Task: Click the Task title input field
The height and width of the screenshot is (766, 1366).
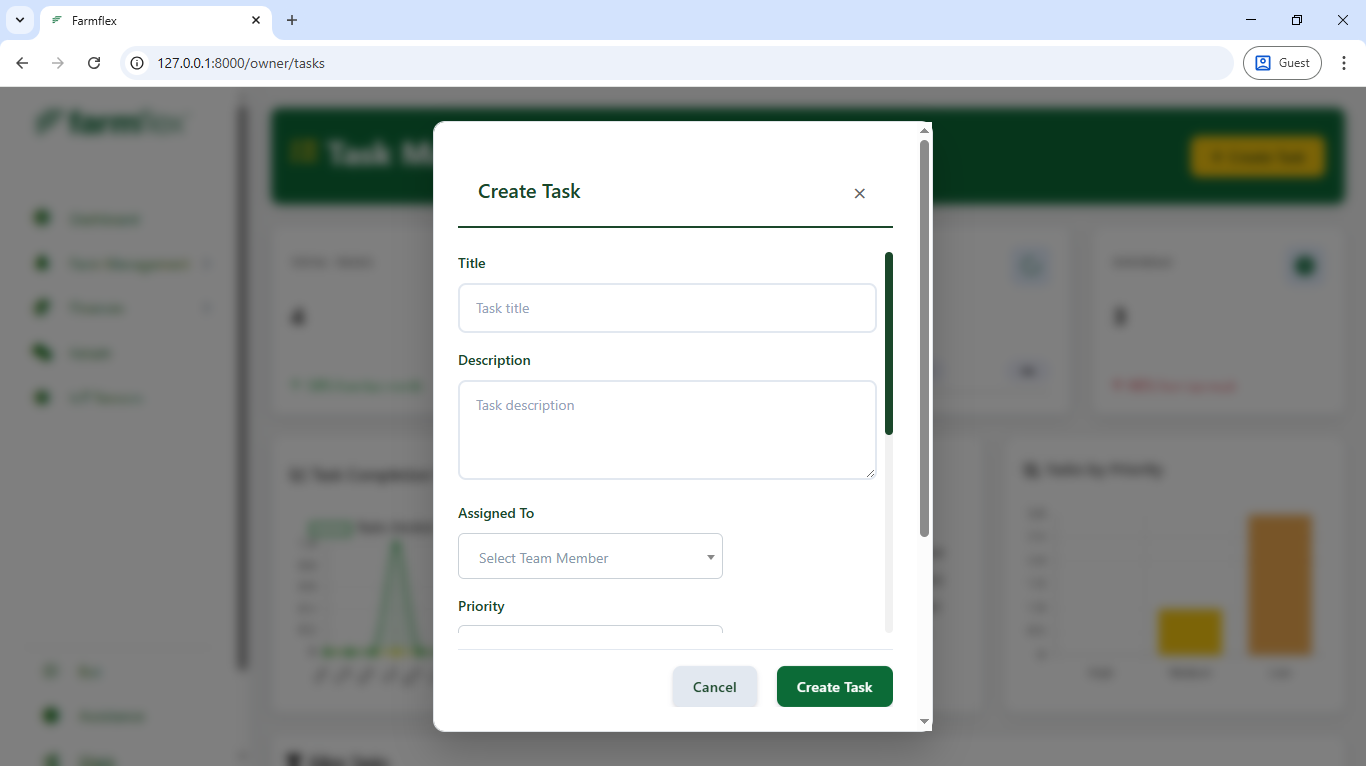Action: pos(667,308)
